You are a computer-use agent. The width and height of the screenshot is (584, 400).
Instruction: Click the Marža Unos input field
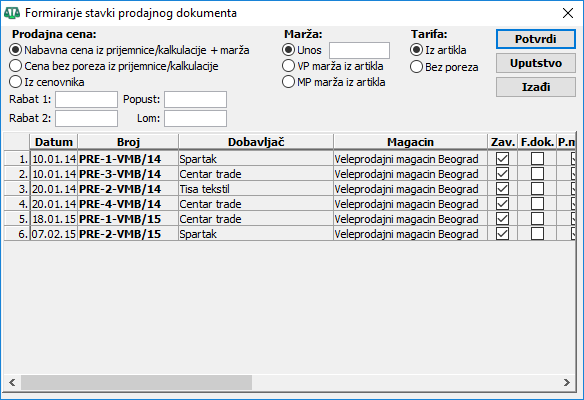tap(359, 50)
